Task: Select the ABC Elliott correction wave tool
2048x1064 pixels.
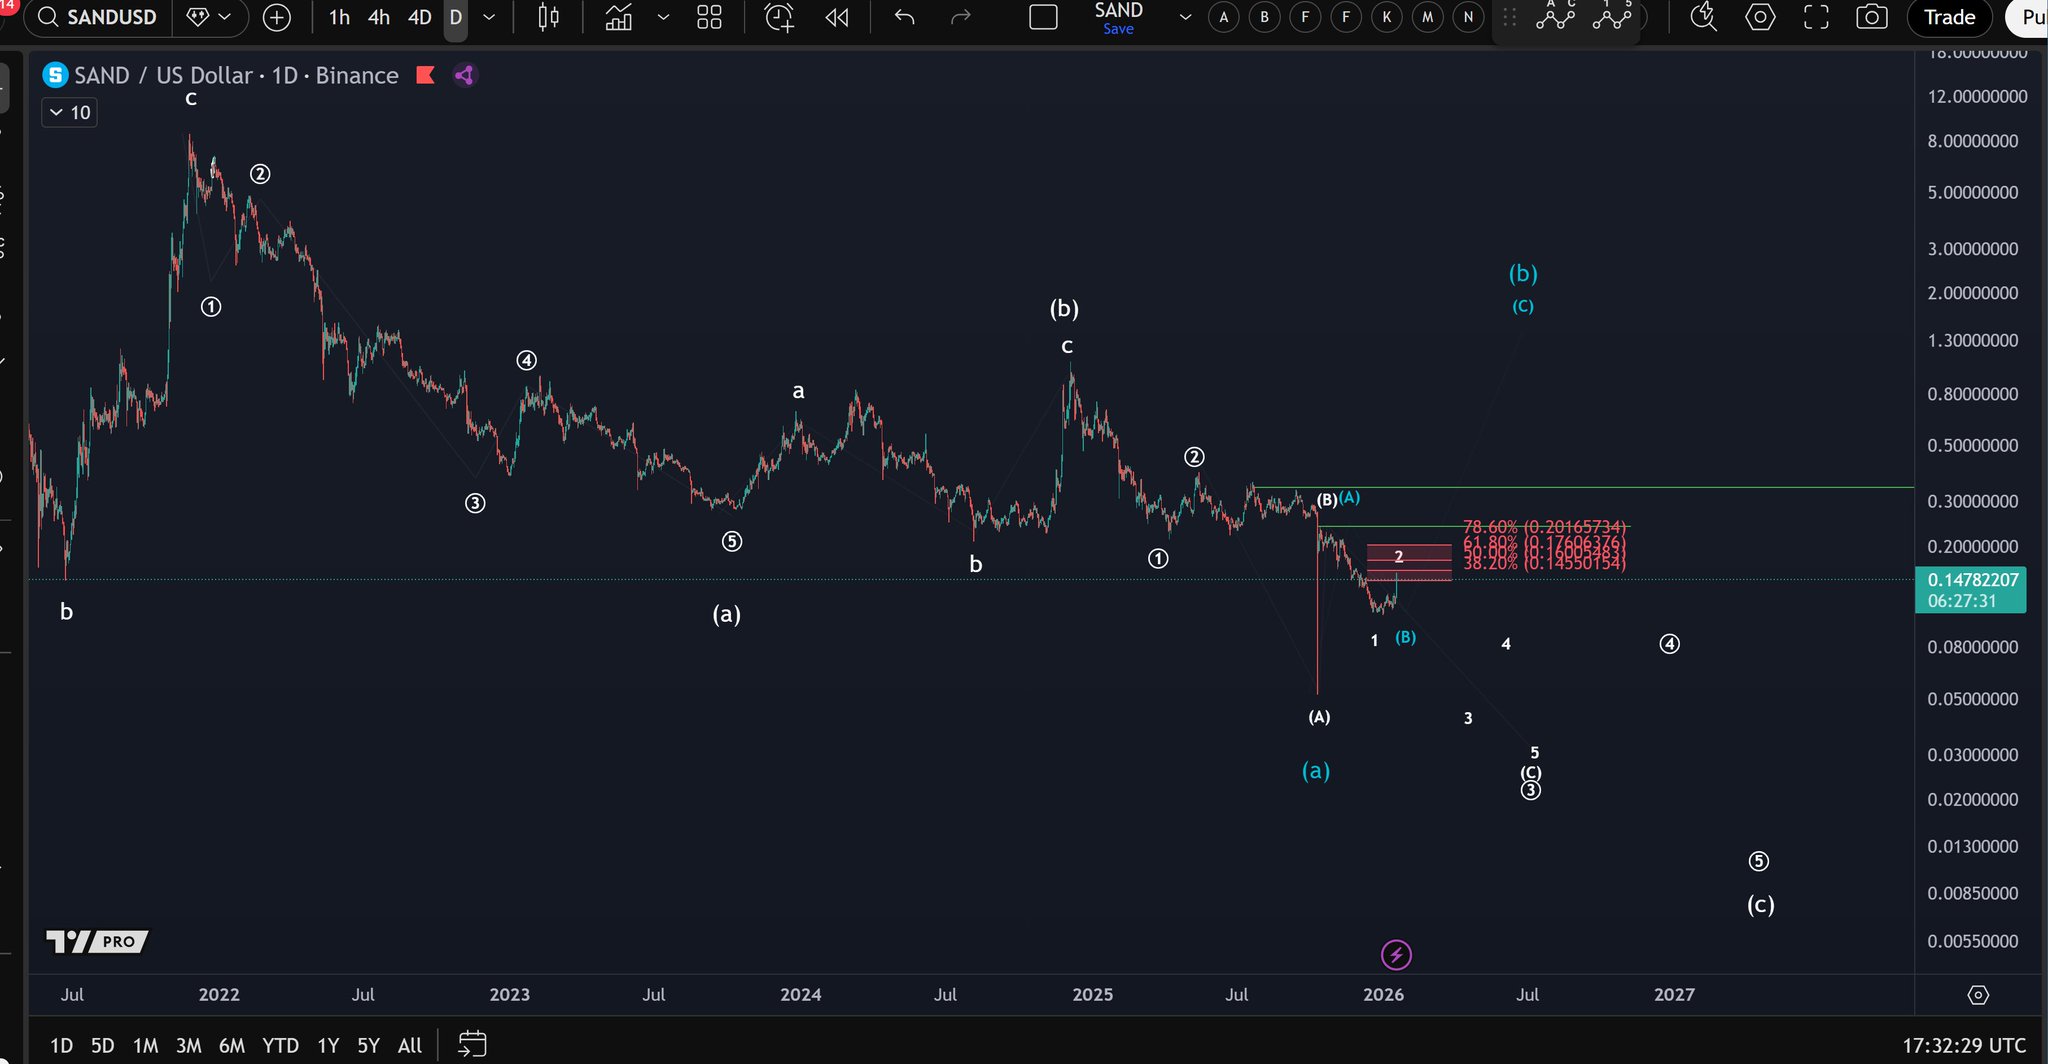Action: 1556,17
